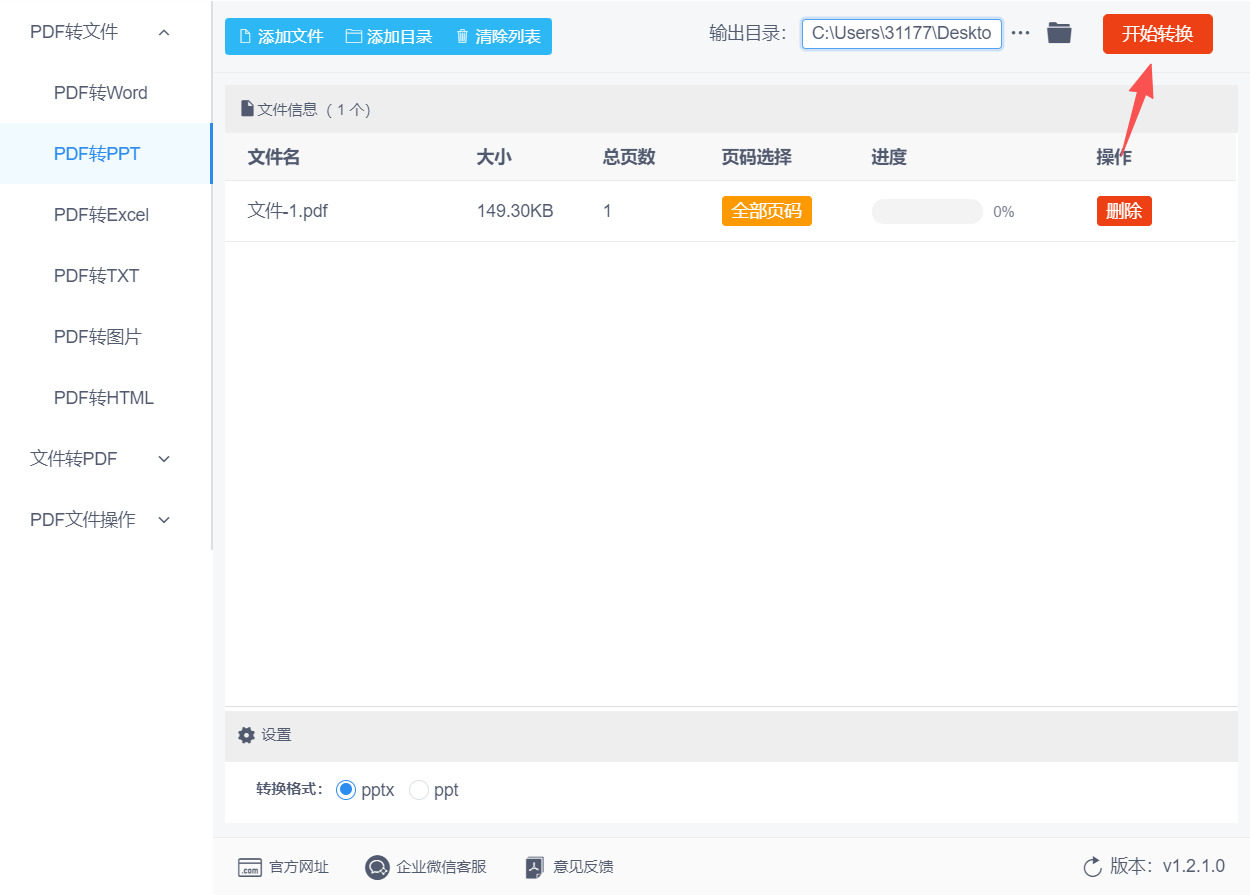The image size is (1250, 895).
Task: Open the 全部页码 page selection control
Action: pos(766,210)
